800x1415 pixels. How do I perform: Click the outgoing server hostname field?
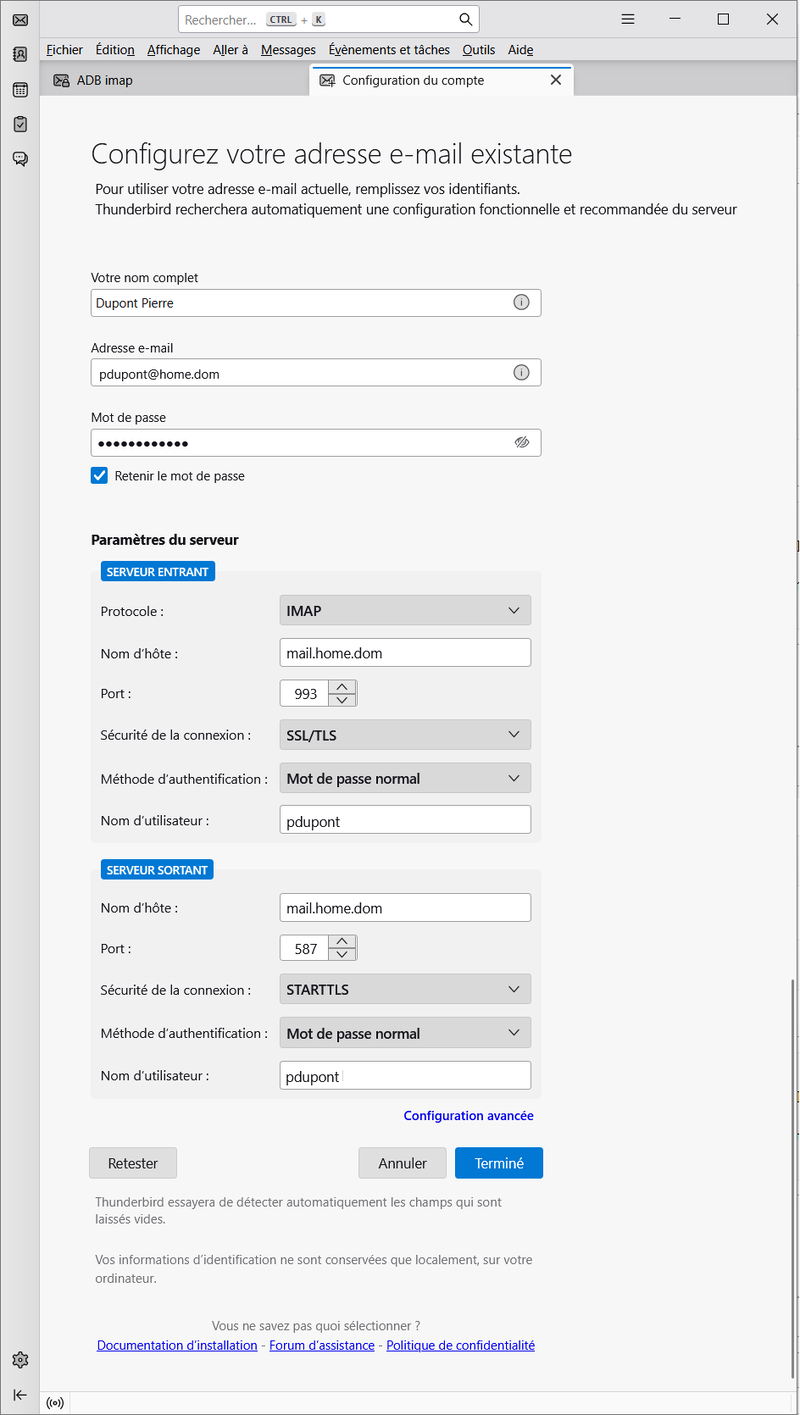[x=404, y=908]
